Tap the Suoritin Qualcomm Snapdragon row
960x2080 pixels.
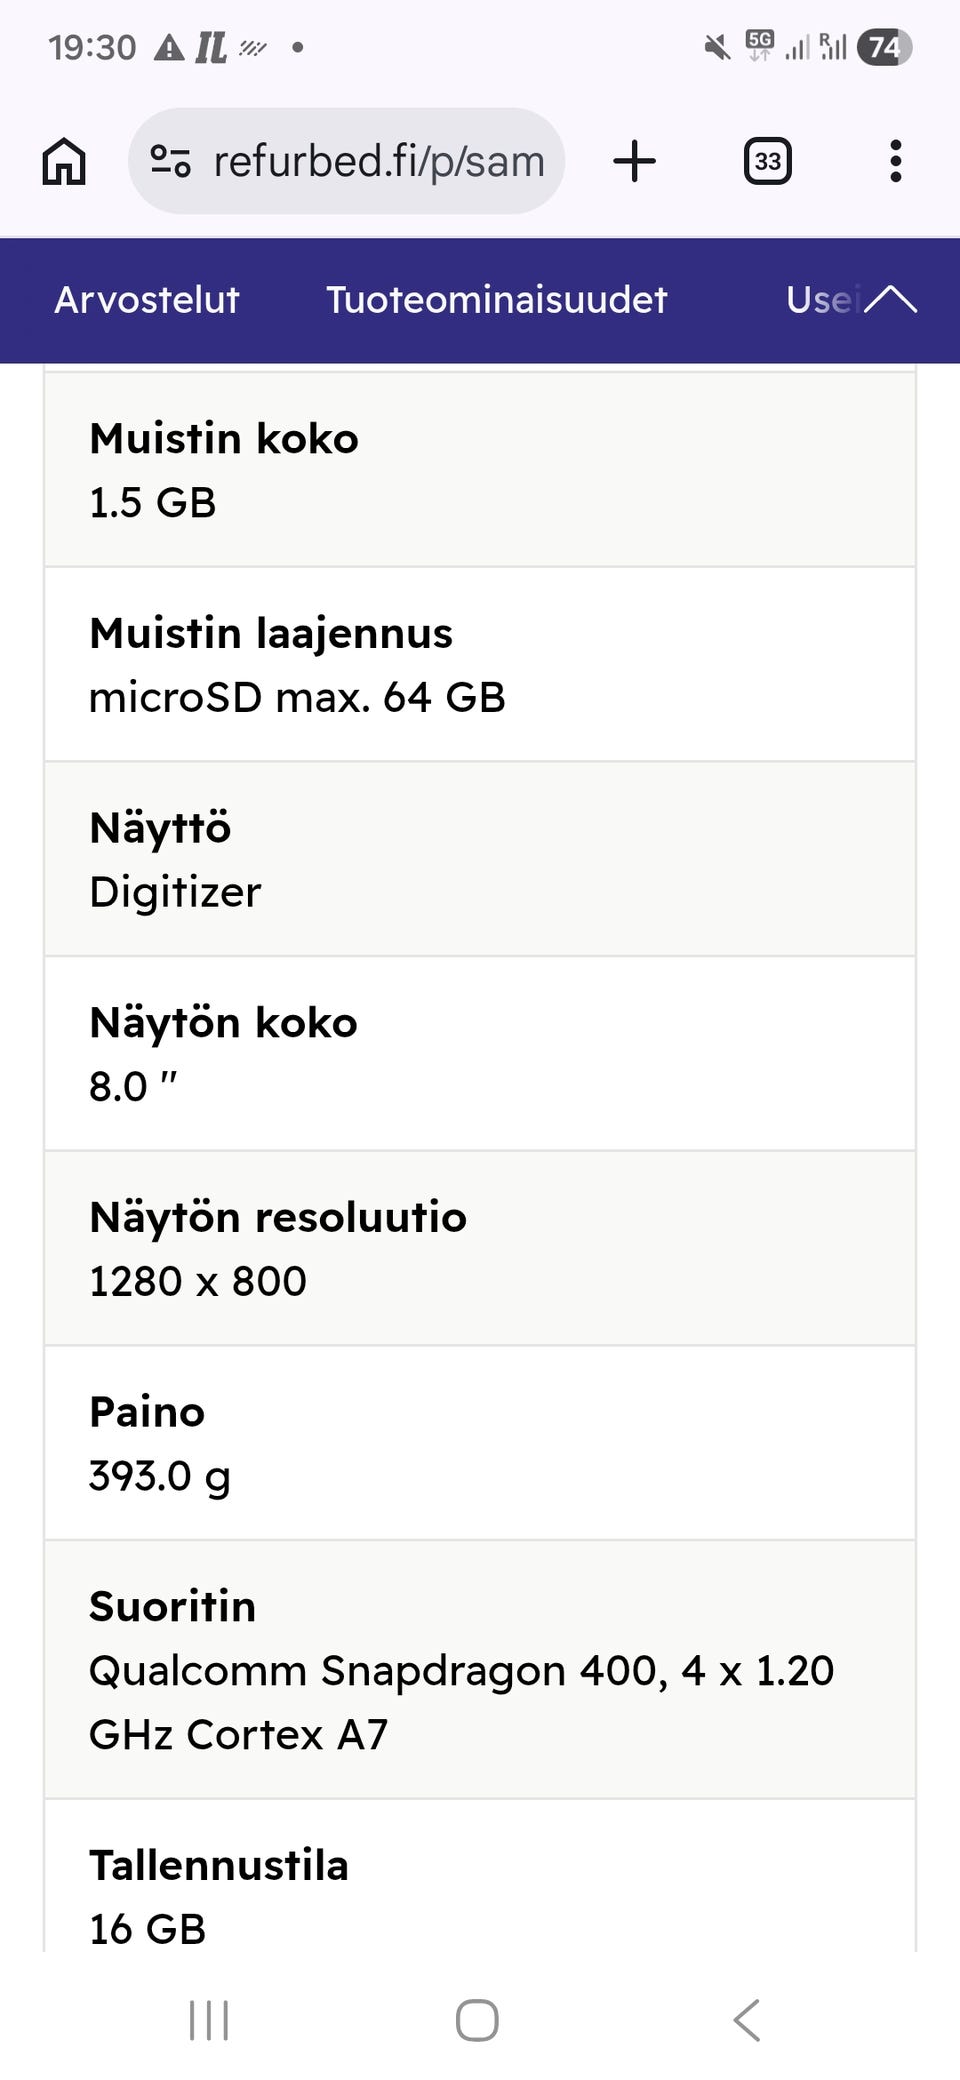(480, 1669)
